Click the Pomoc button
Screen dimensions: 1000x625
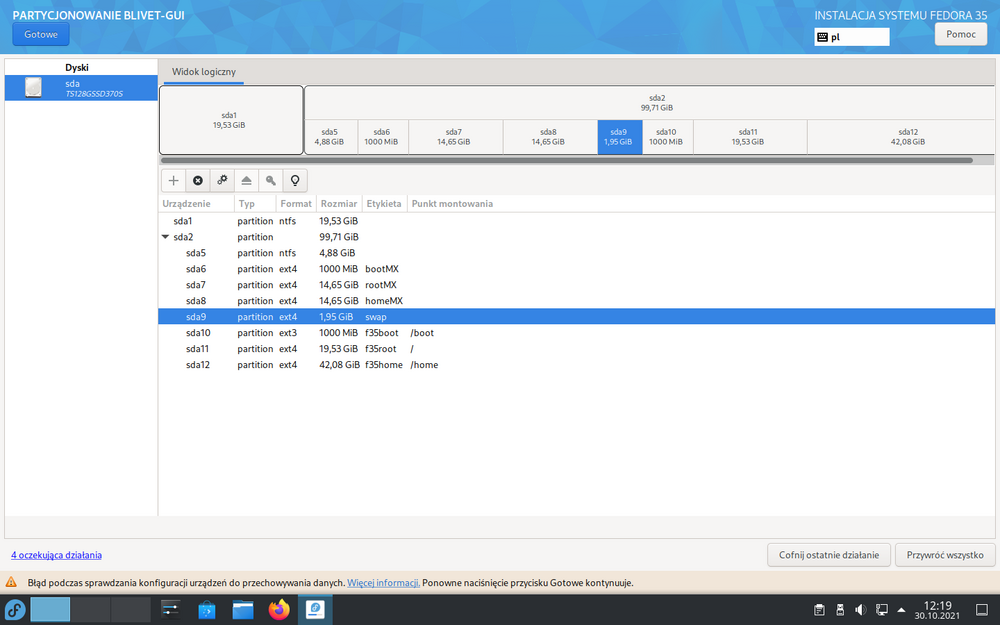[960, 34]
